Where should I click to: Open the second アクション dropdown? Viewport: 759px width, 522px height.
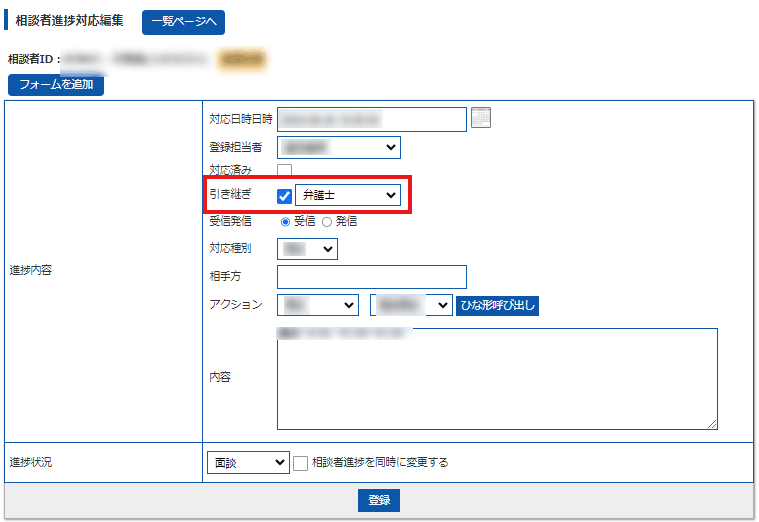(411, 304)
